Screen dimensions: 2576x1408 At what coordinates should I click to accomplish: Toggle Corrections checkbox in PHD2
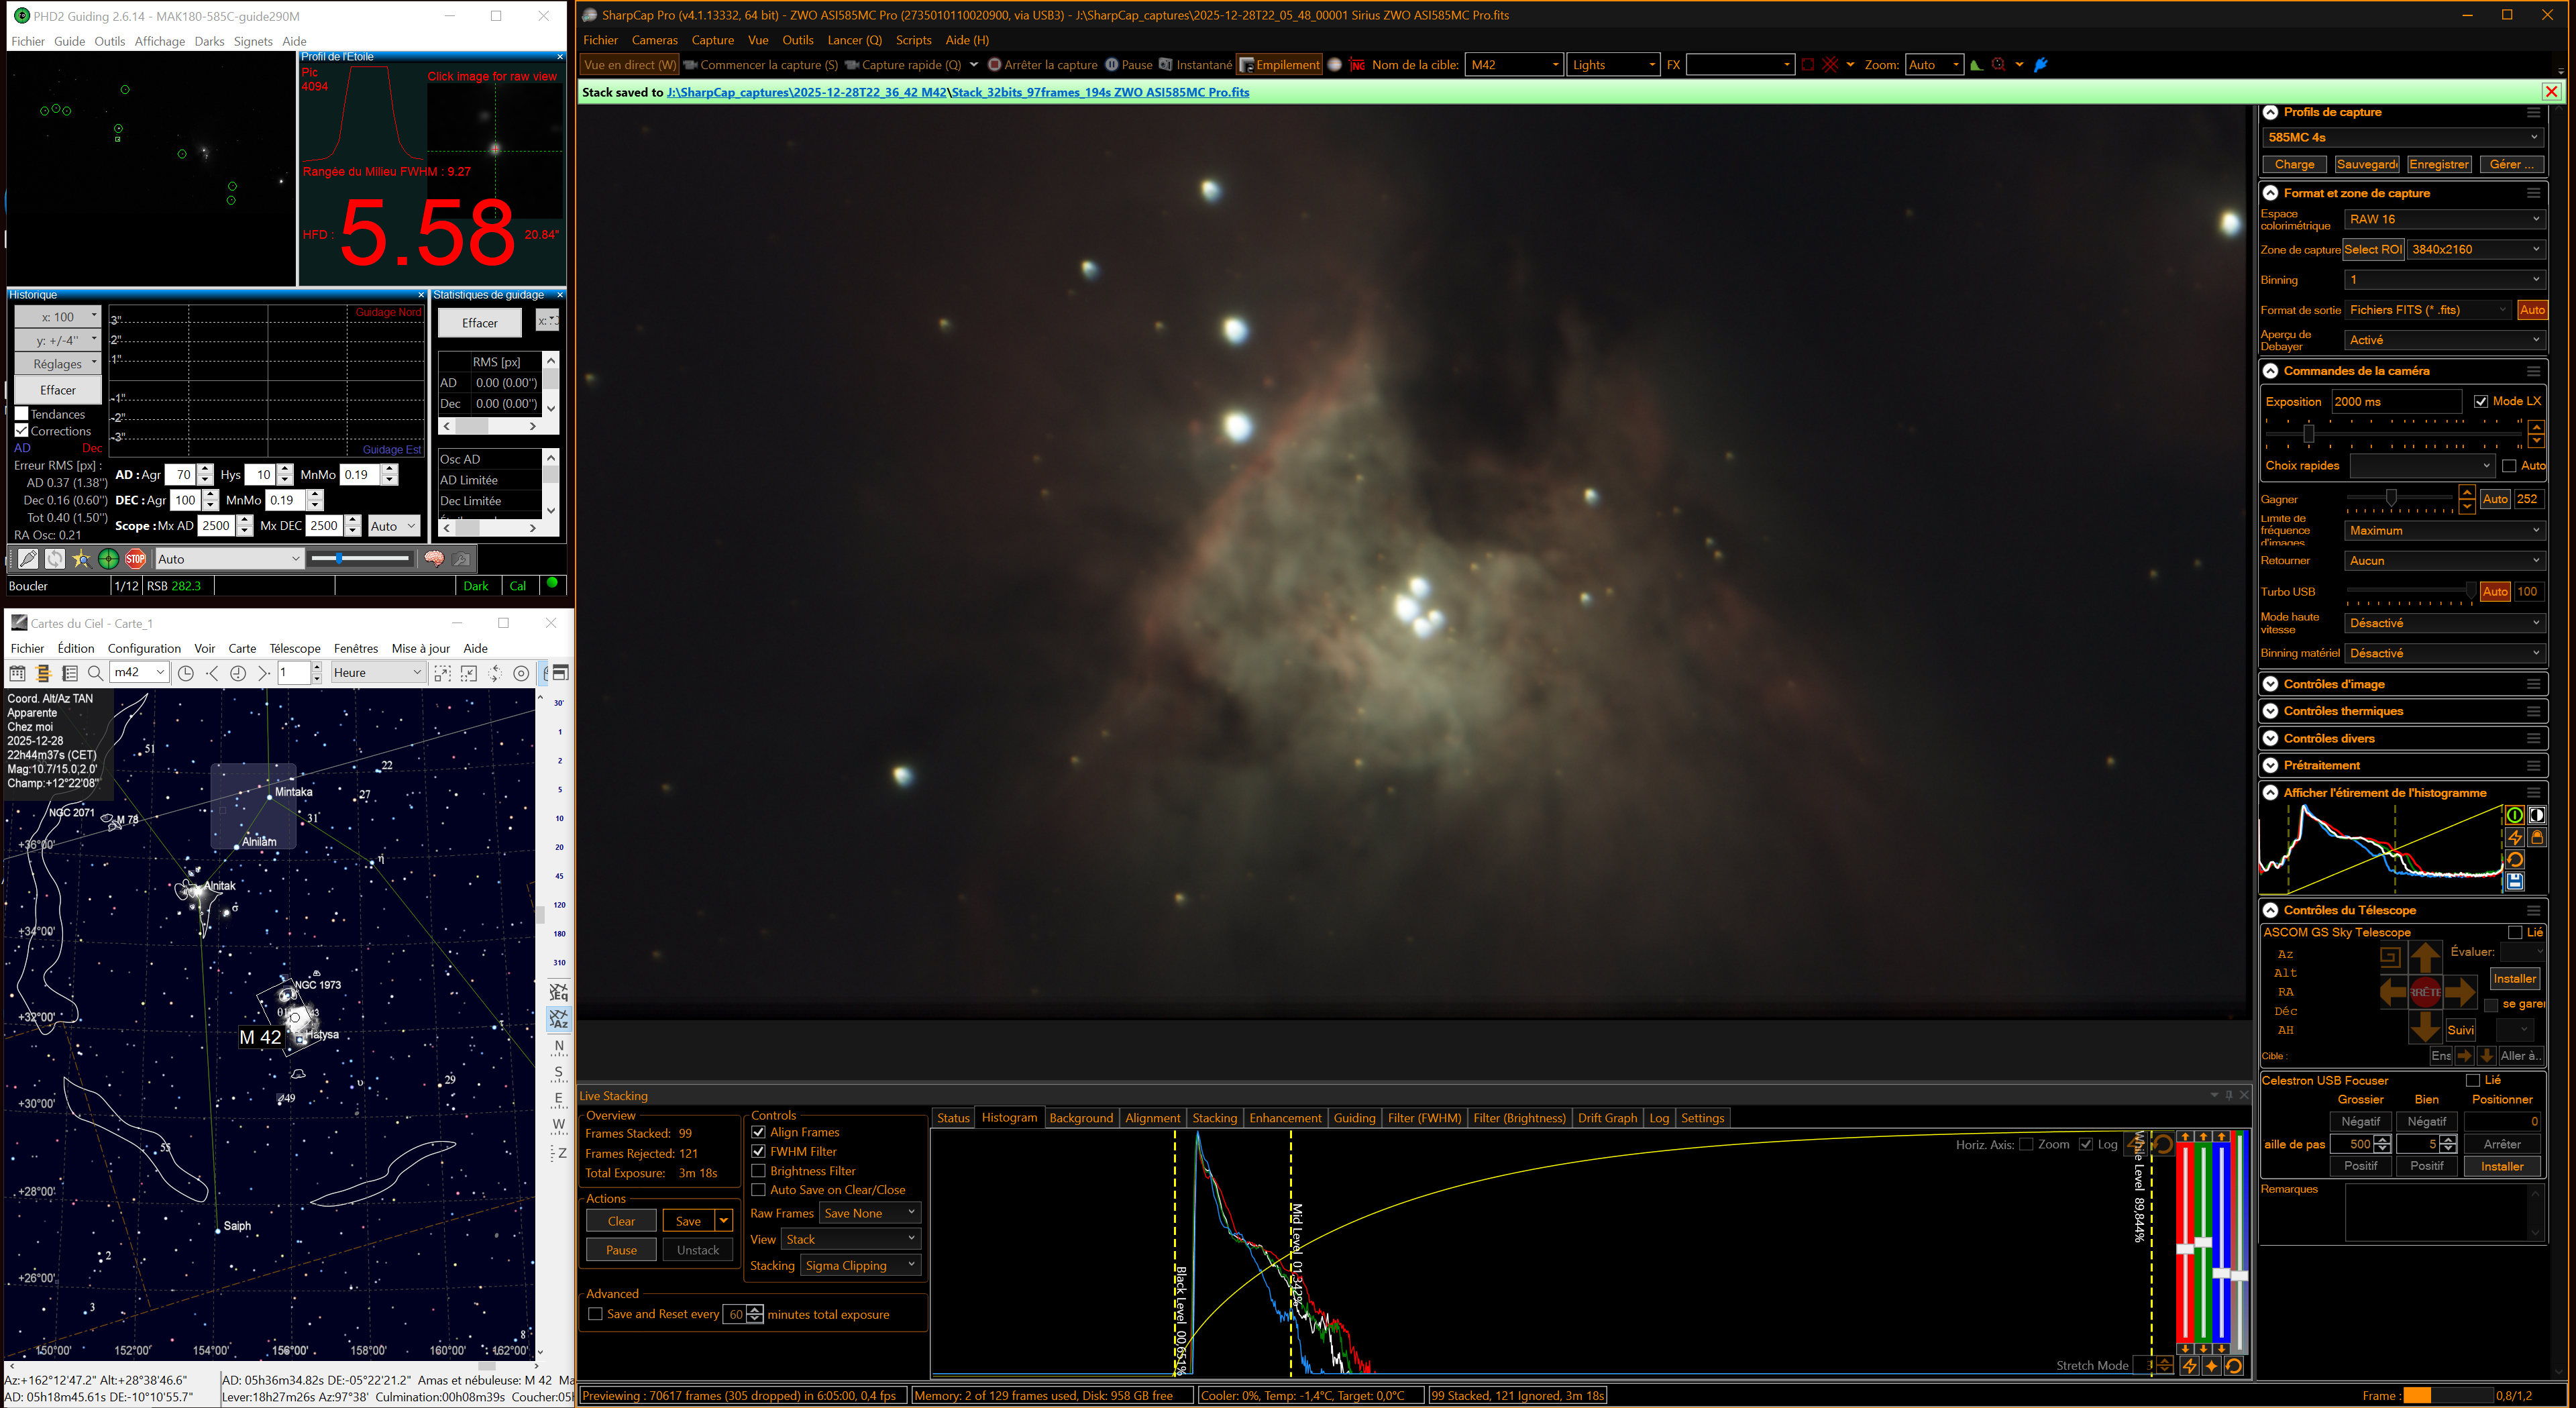22,431
